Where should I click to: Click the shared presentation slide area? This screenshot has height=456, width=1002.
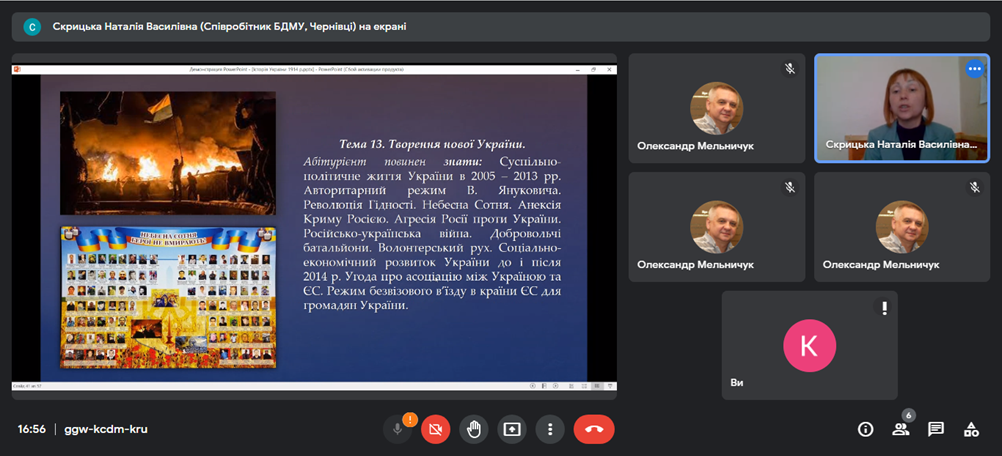click(x=314, y=228)
